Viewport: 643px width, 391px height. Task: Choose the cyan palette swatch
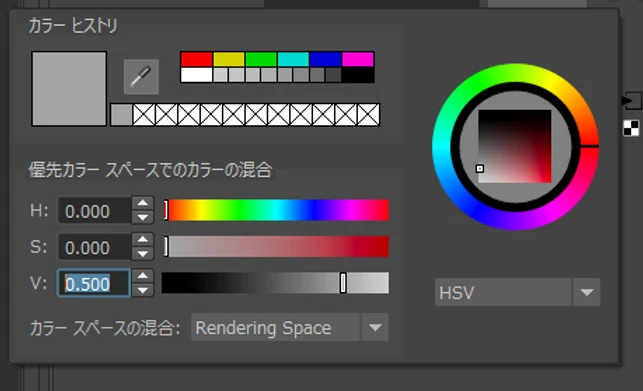[293, 59]
